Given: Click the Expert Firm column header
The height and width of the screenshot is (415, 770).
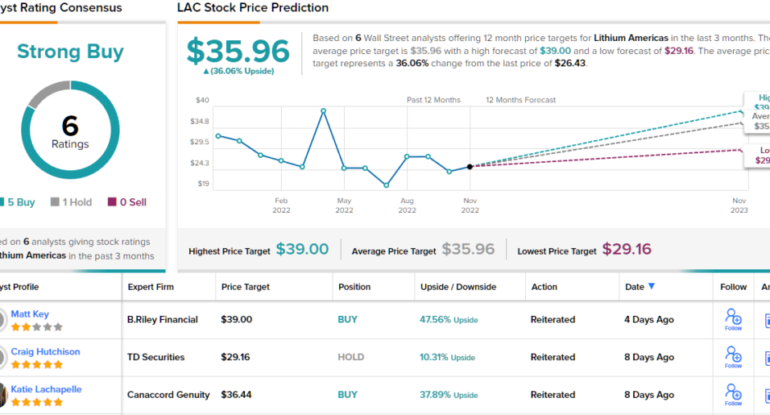Looking at the screenshot, I should [153, 286].
